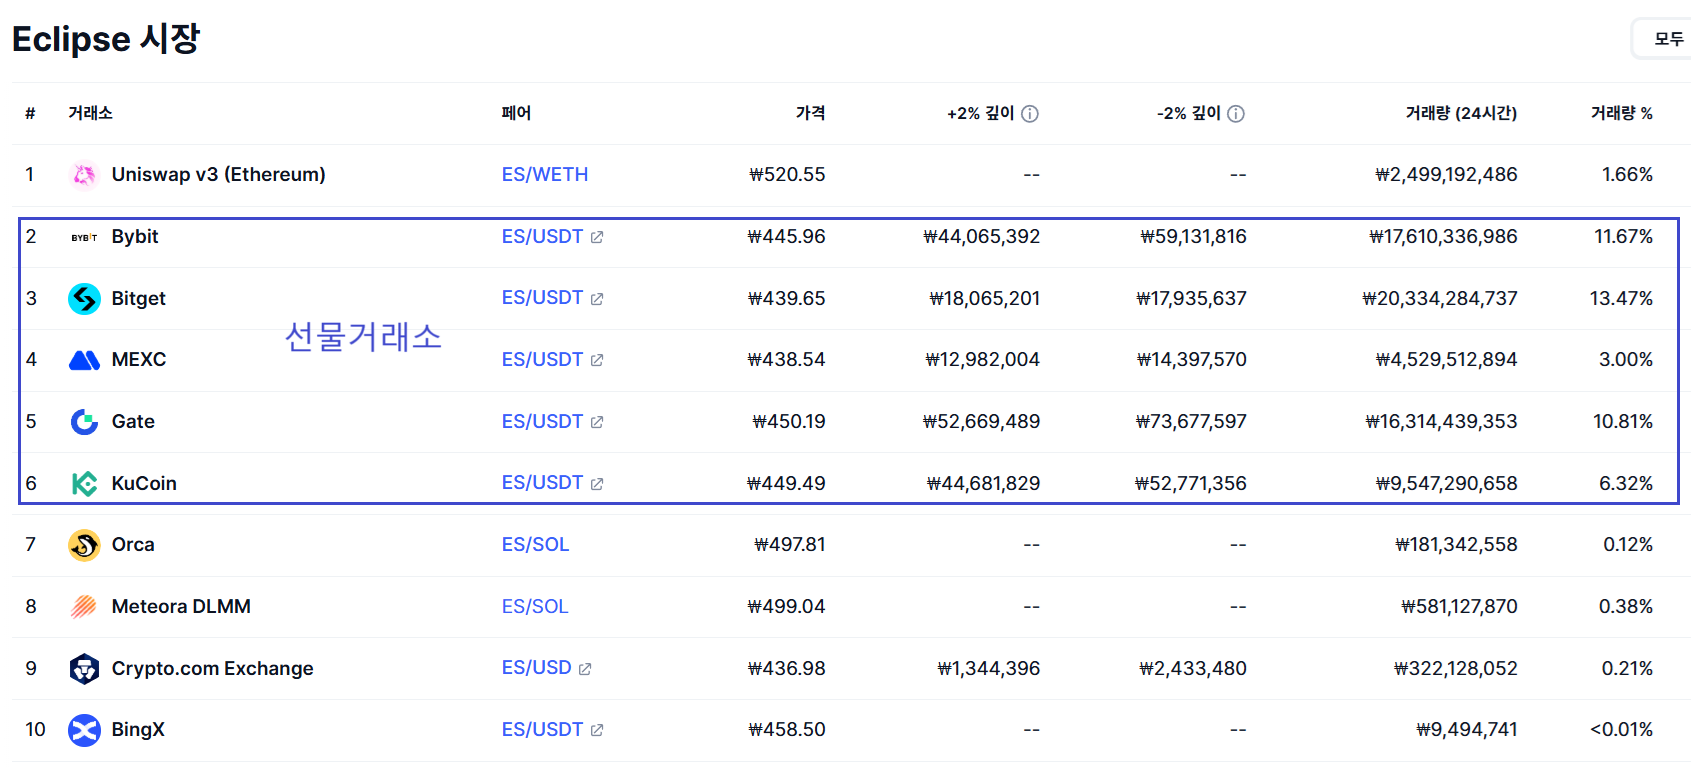Open Bybit ES/USDT pair link

click(x=542, y=236)
